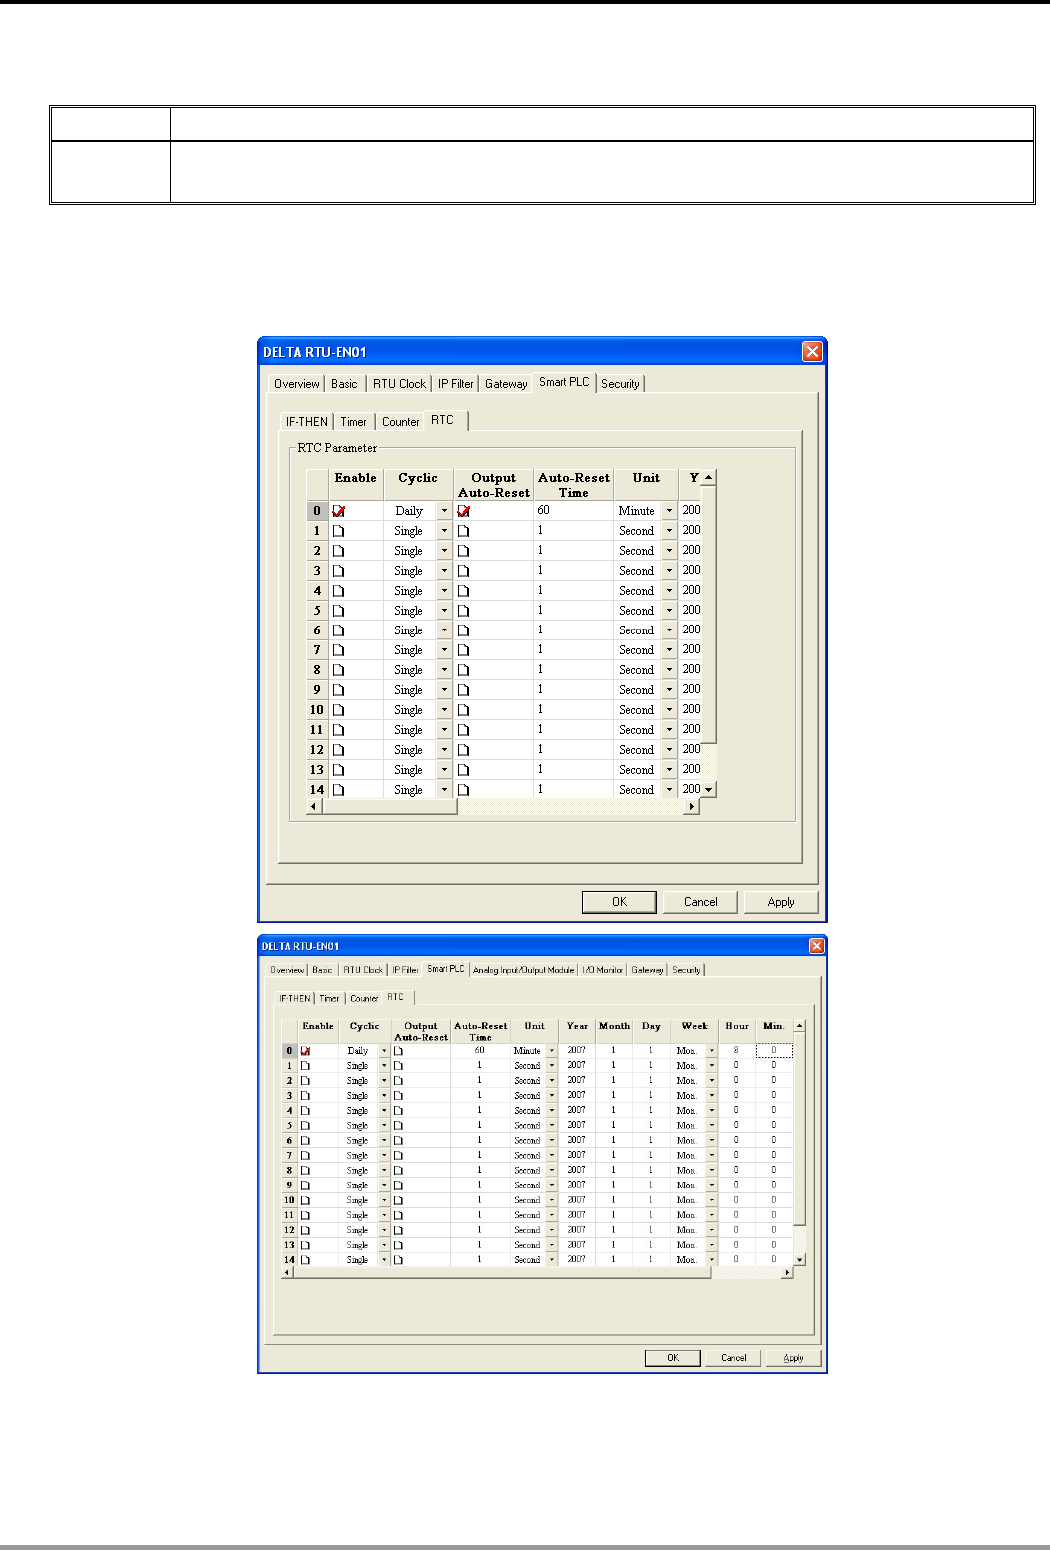This screenshot has width=1050, height=1550.
Task: Select Gateway tab in the upper dialog
Action: [506, 384]
